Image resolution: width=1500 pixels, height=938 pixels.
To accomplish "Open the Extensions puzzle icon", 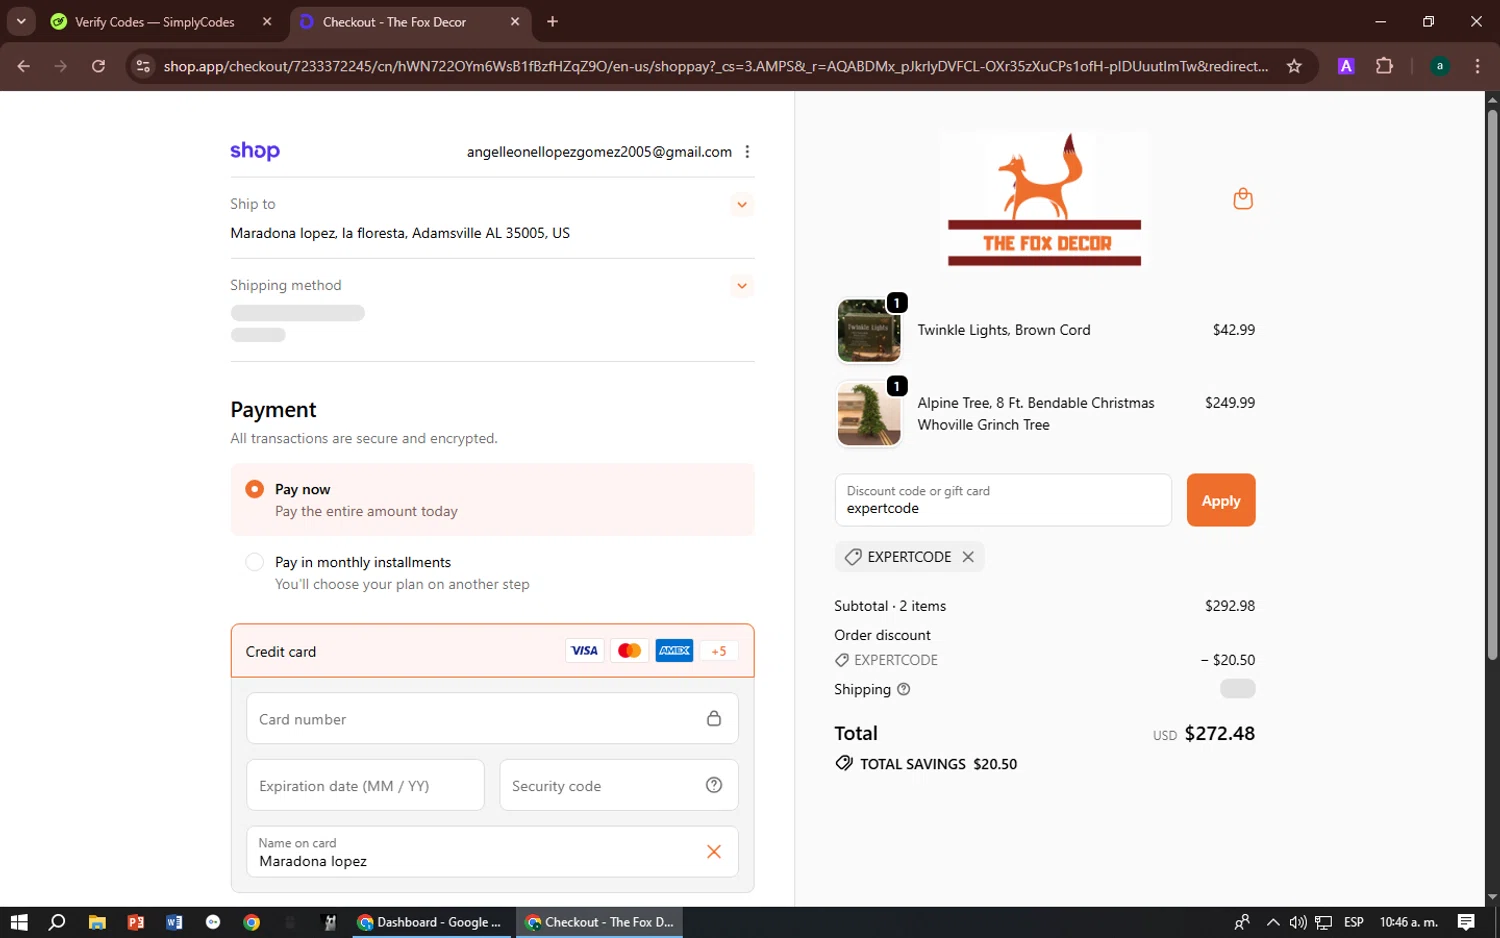I will coord(1384,66).
